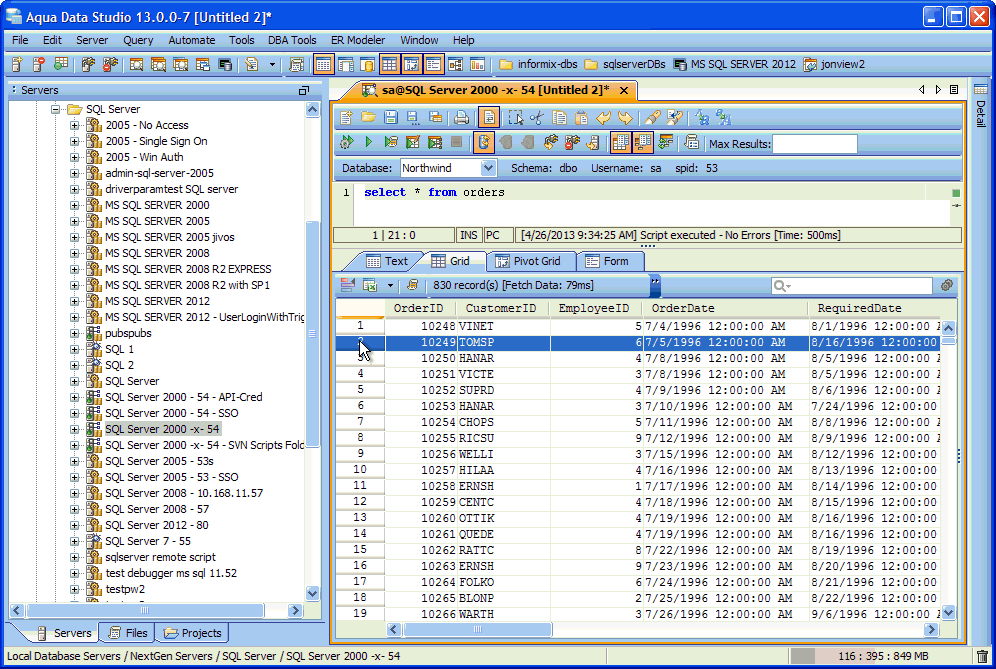996x669 pixels.
Task: Open the Query menu
Action: (138, 40)
